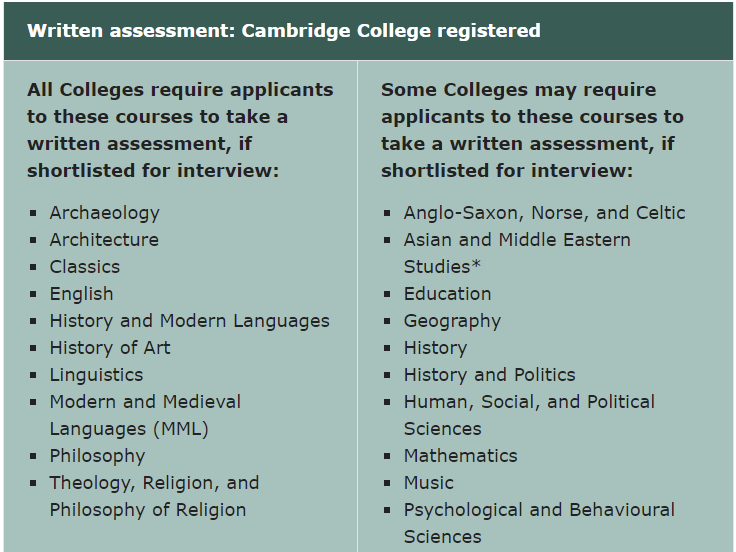The image size is (736, 552).
Task: Select Asian and Middle Eastern Studies
Action: [517, 253]
